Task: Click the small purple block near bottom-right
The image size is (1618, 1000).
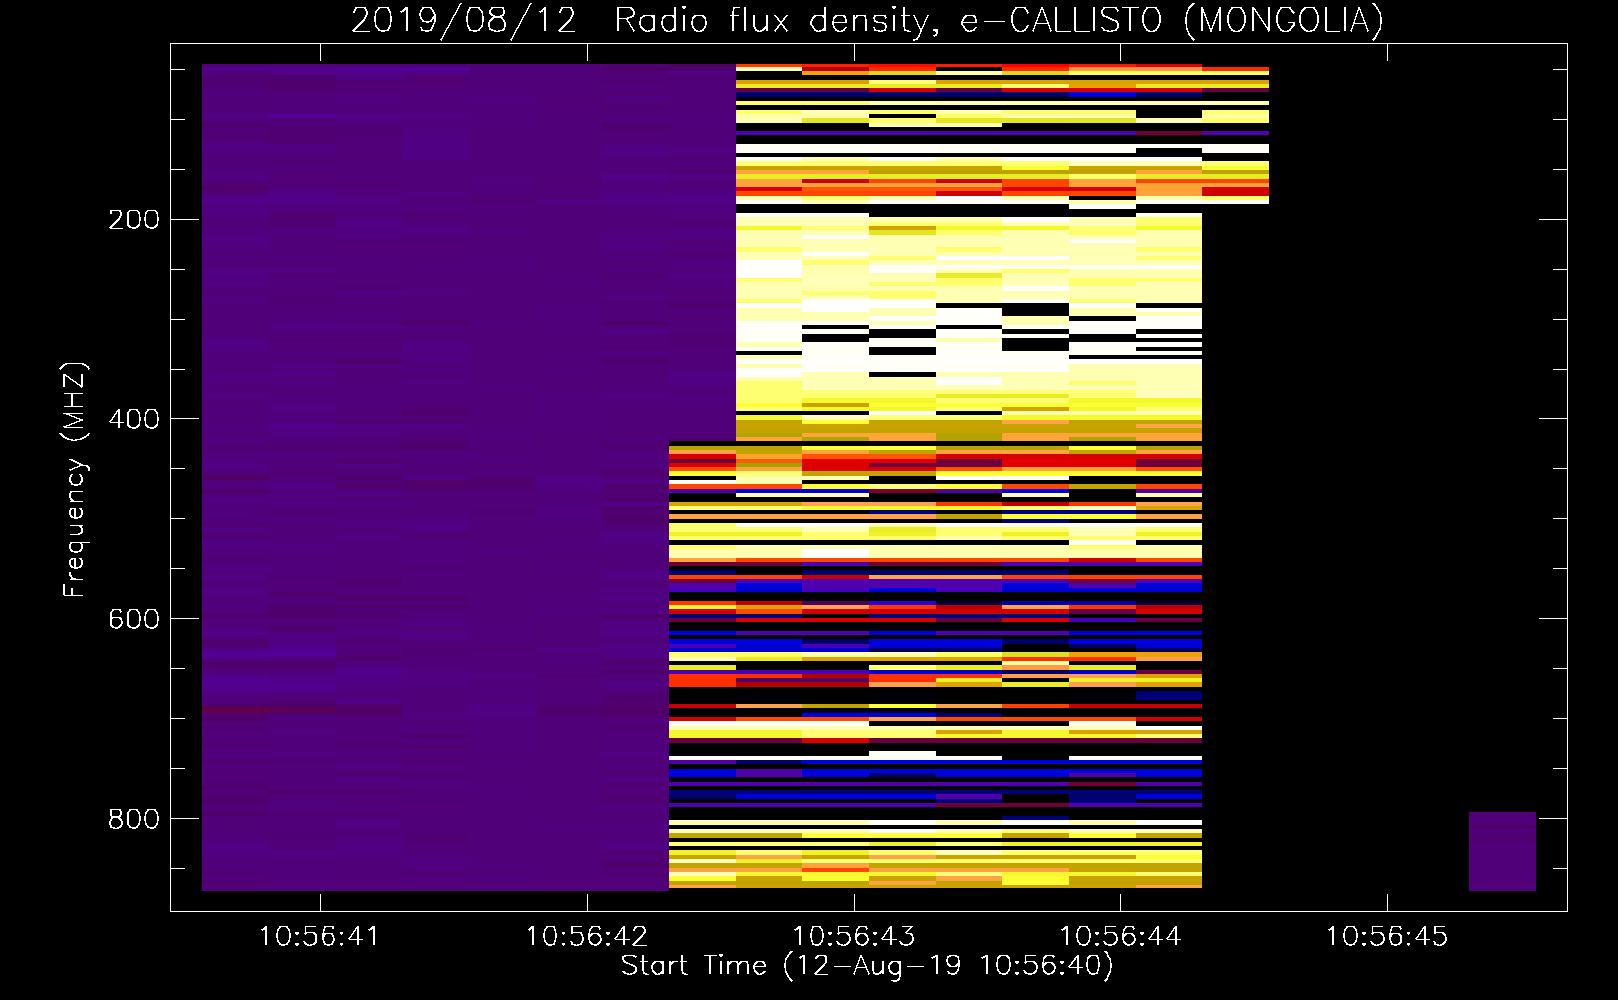Action: coord(1502,851)
